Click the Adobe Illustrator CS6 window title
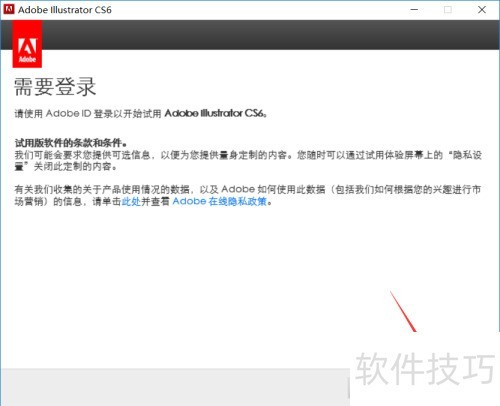Image resolution: width=500 pixels, height=406 pixels. [65, 10]
